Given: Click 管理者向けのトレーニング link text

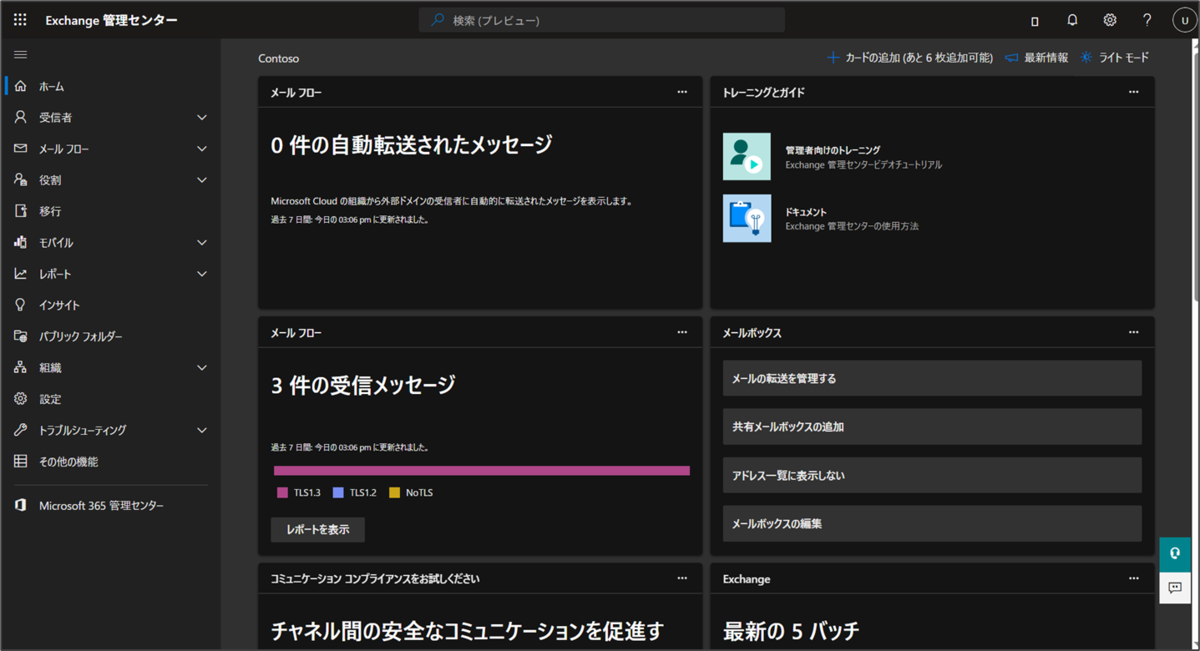Looking at the screenshot, I should click(833, 149).
